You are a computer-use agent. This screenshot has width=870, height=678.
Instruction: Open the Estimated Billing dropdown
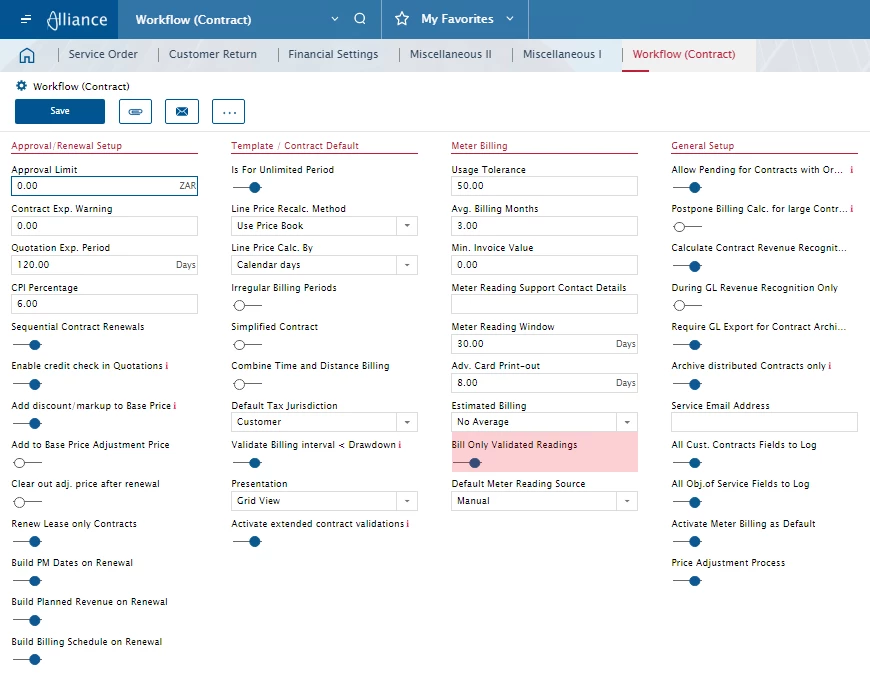(627, 422)
